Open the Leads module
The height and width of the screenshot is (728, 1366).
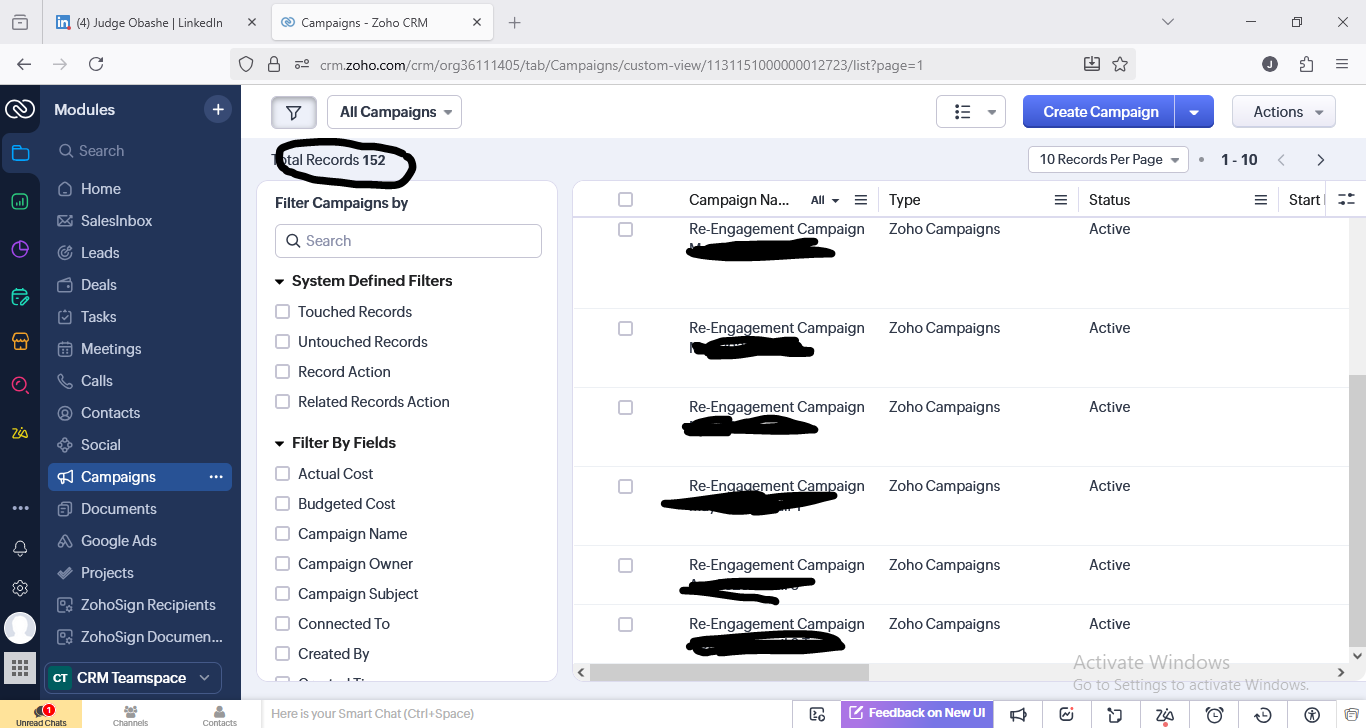[140, 253]
